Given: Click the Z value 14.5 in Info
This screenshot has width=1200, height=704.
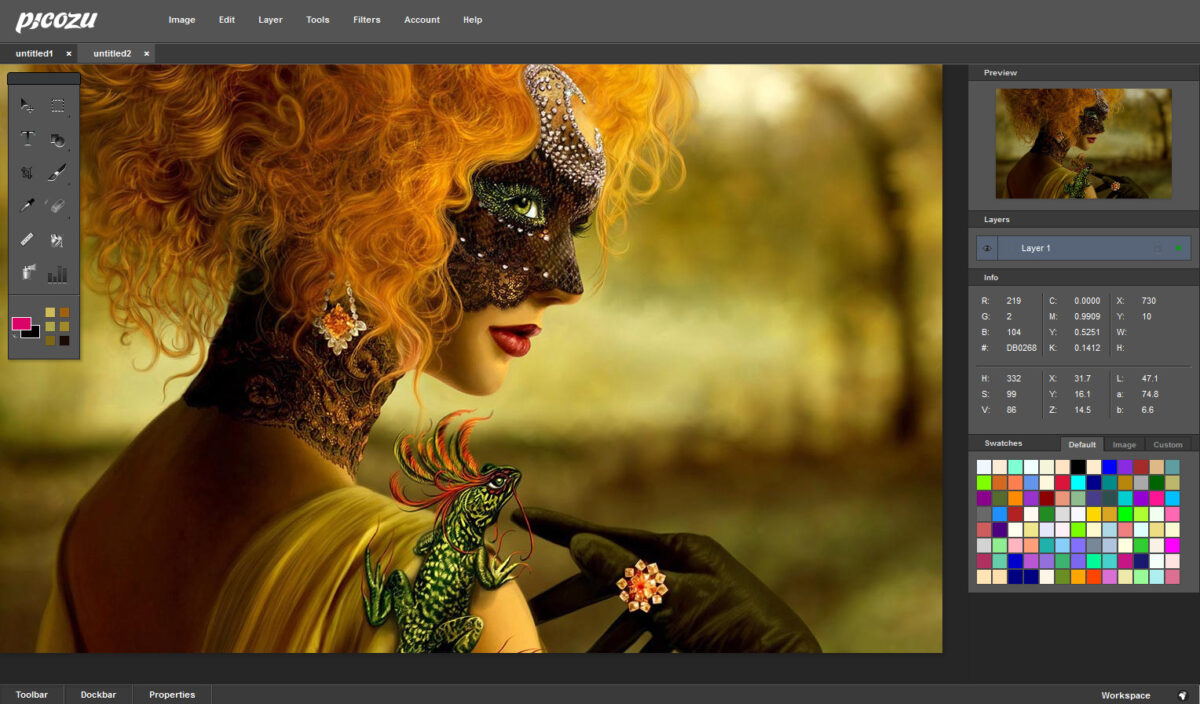Looking at the screenshot, I should click(1082, 410).
